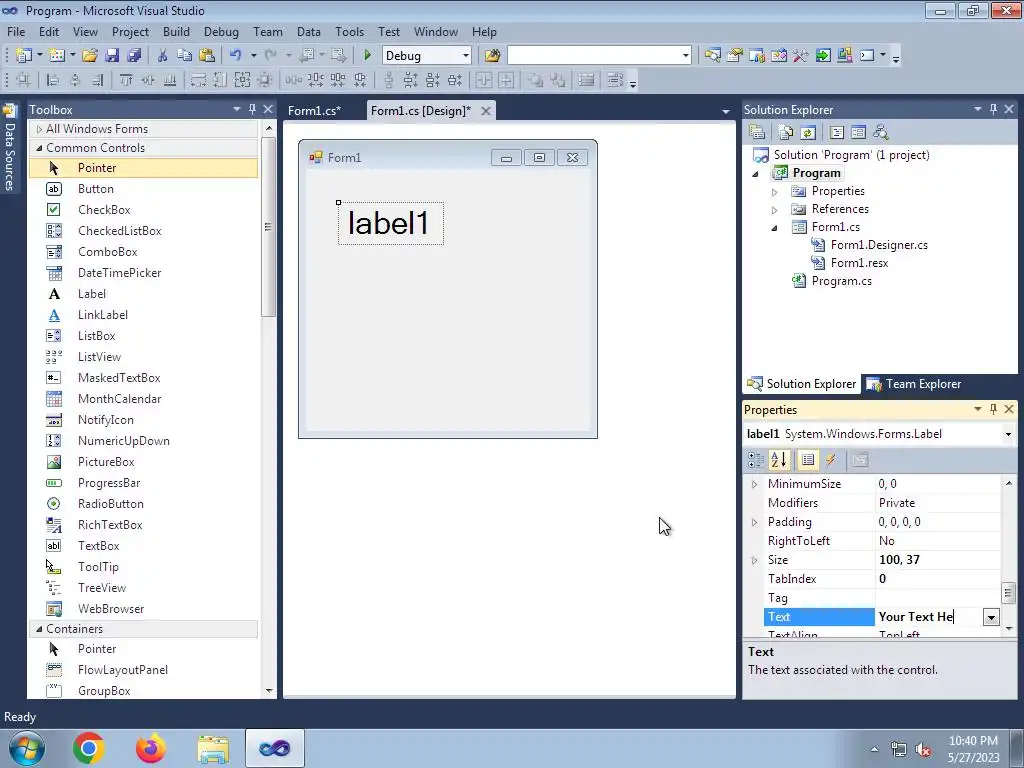Switch to the Team Explorer tab
1024x768 pixels.
pyautogui.click(x=914, y=384)
